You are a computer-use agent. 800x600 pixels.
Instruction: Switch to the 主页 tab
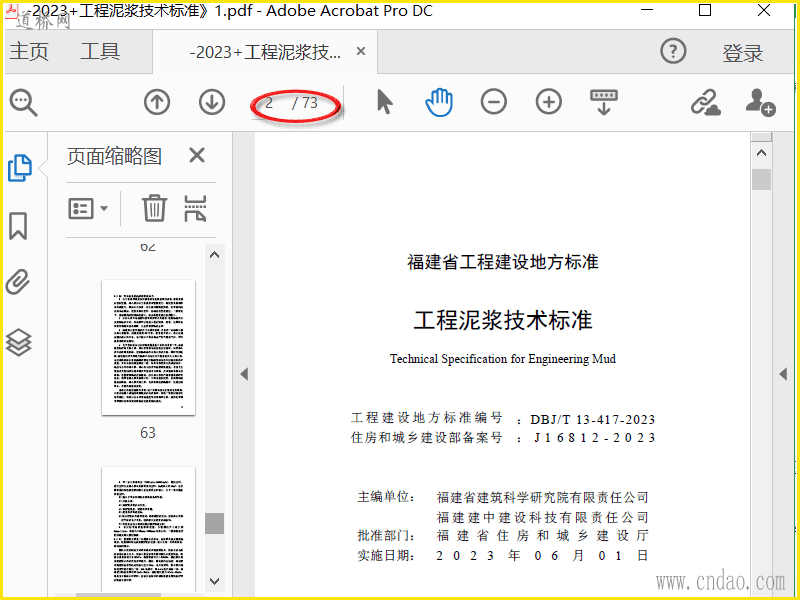29,52
